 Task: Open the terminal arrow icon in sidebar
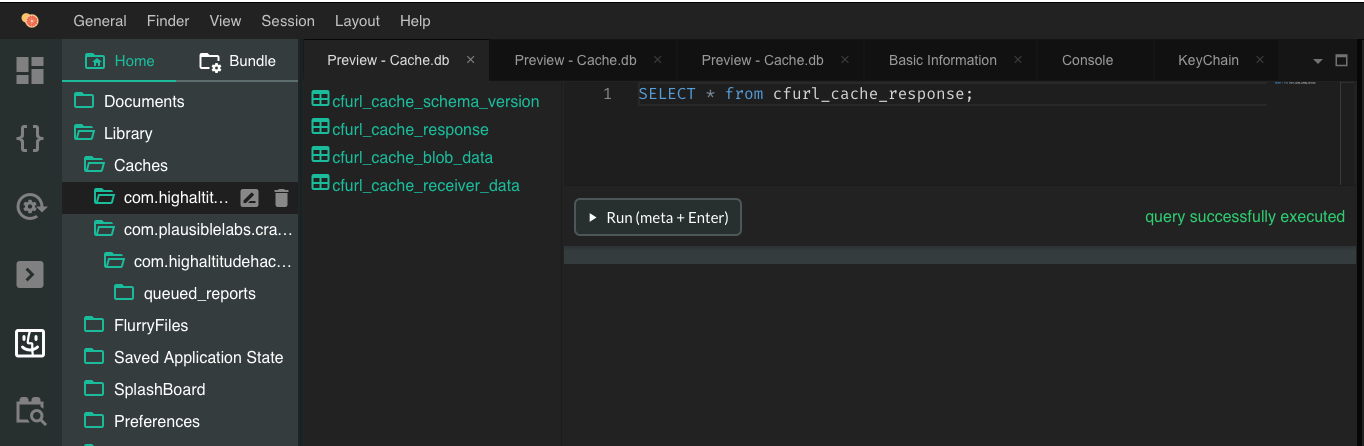click(x=30, y=274)
